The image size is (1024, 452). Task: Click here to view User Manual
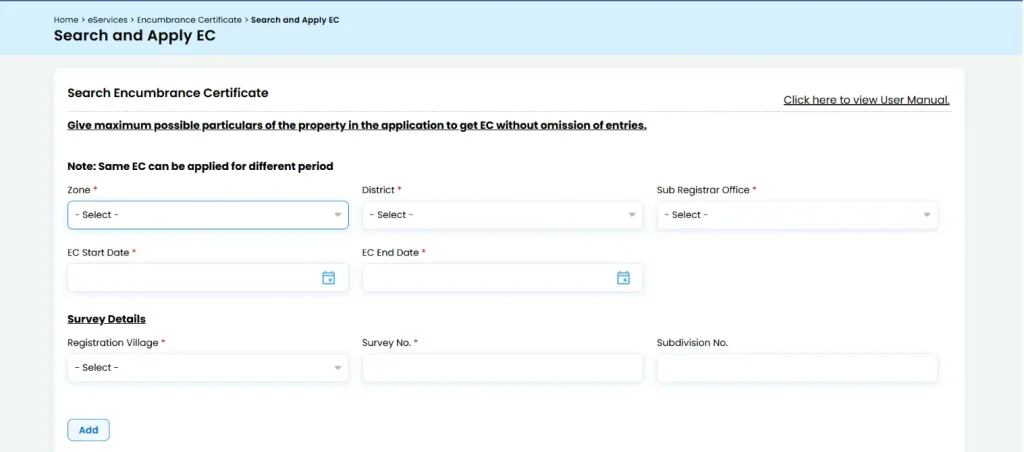pyautogui.click(x=867, y=100)
